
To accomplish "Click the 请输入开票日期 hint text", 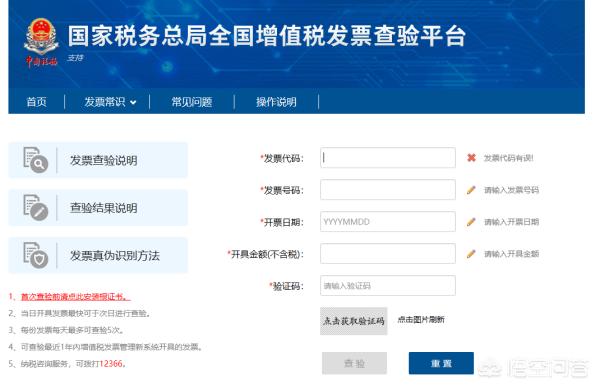I will click(511, 222).
